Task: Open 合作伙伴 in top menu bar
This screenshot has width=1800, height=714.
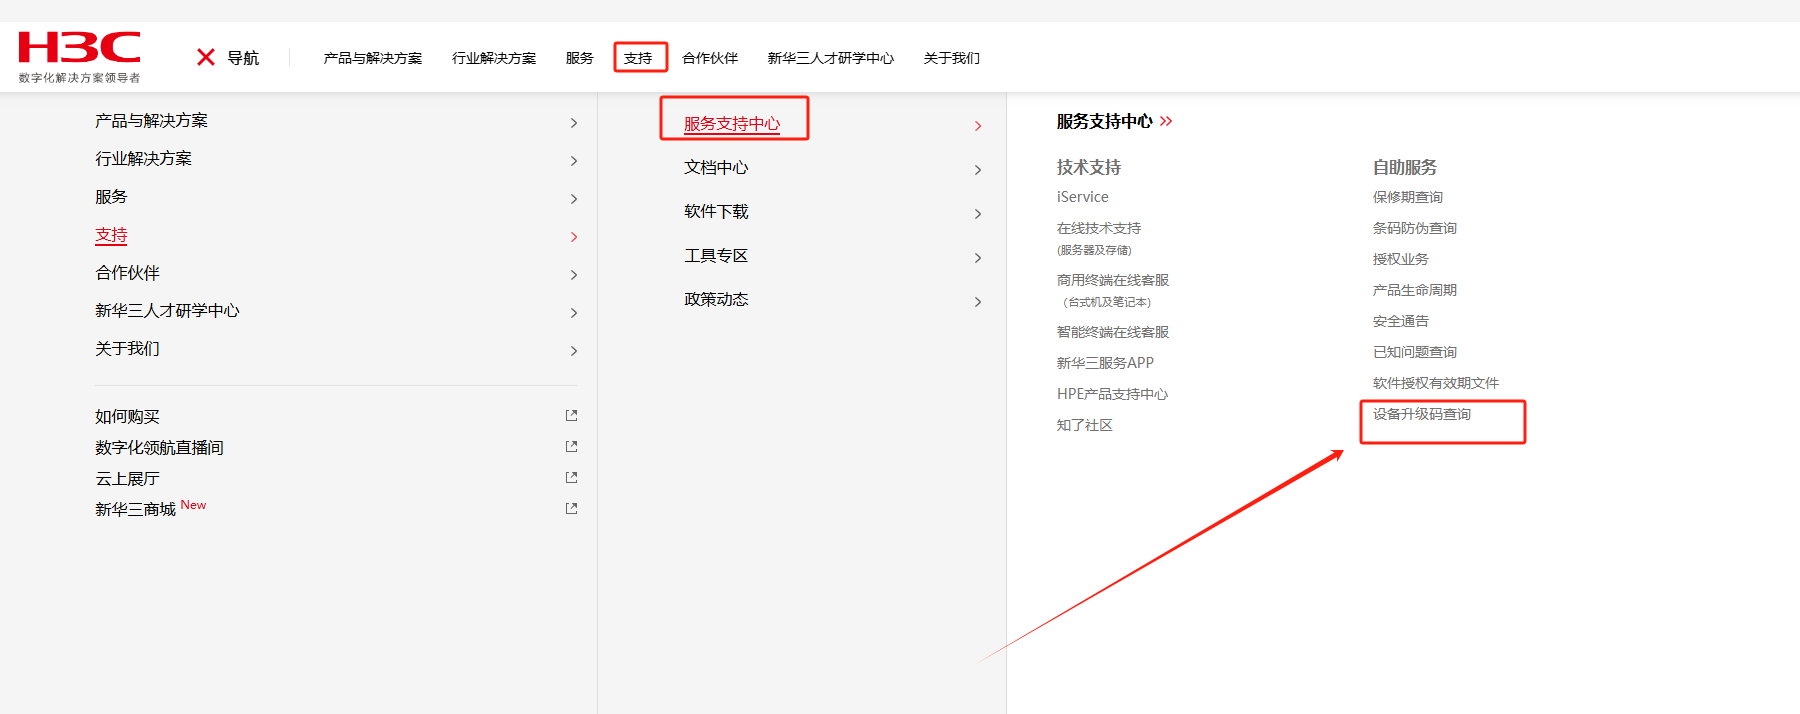Action: tap(710, 58)
